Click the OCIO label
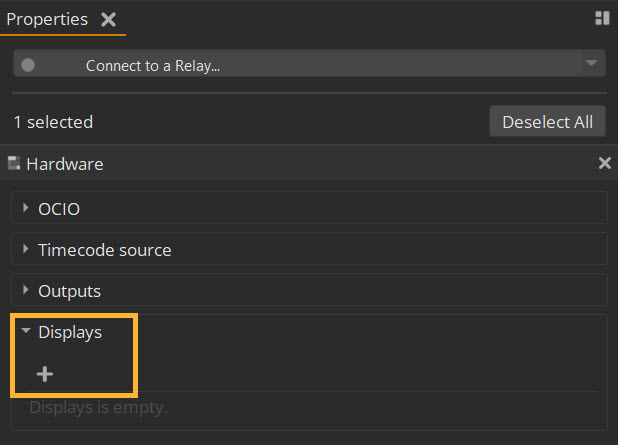The width and height of the screenshot is (618, 445). pos(59,209)
